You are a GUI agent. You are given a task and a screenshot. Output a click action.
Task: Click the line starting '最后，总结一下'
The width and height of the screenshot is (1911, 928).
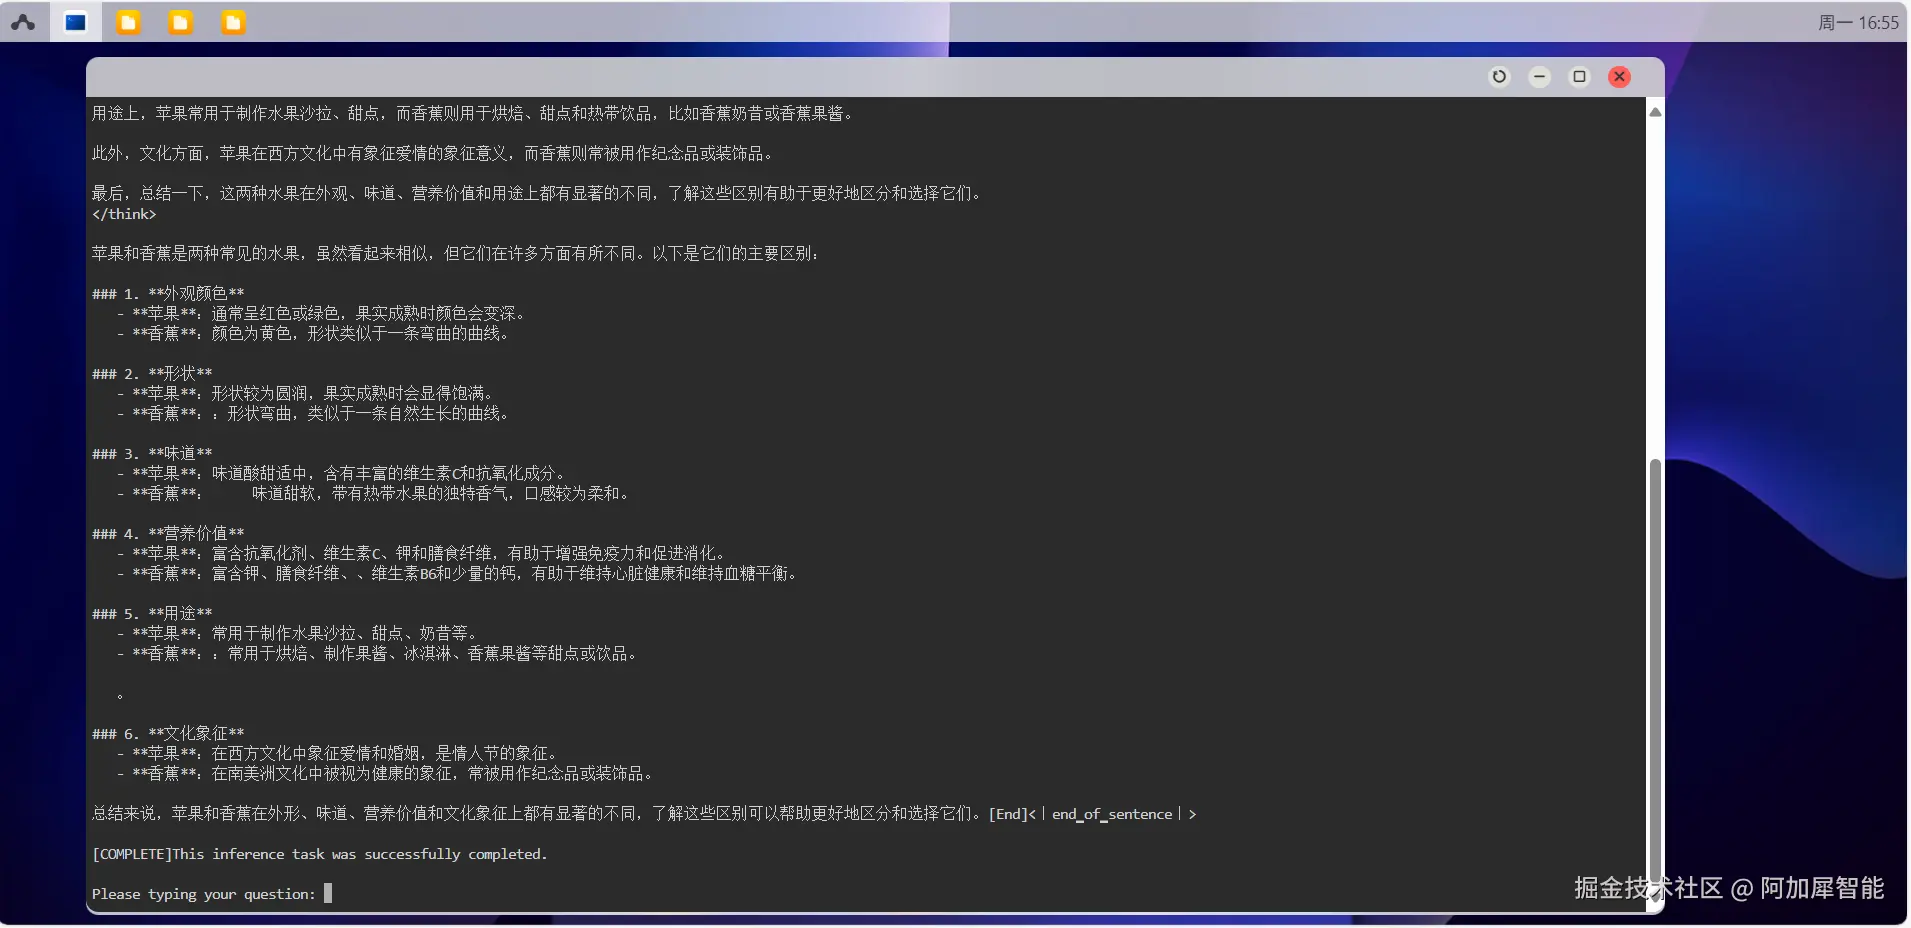tap(538, 193)
